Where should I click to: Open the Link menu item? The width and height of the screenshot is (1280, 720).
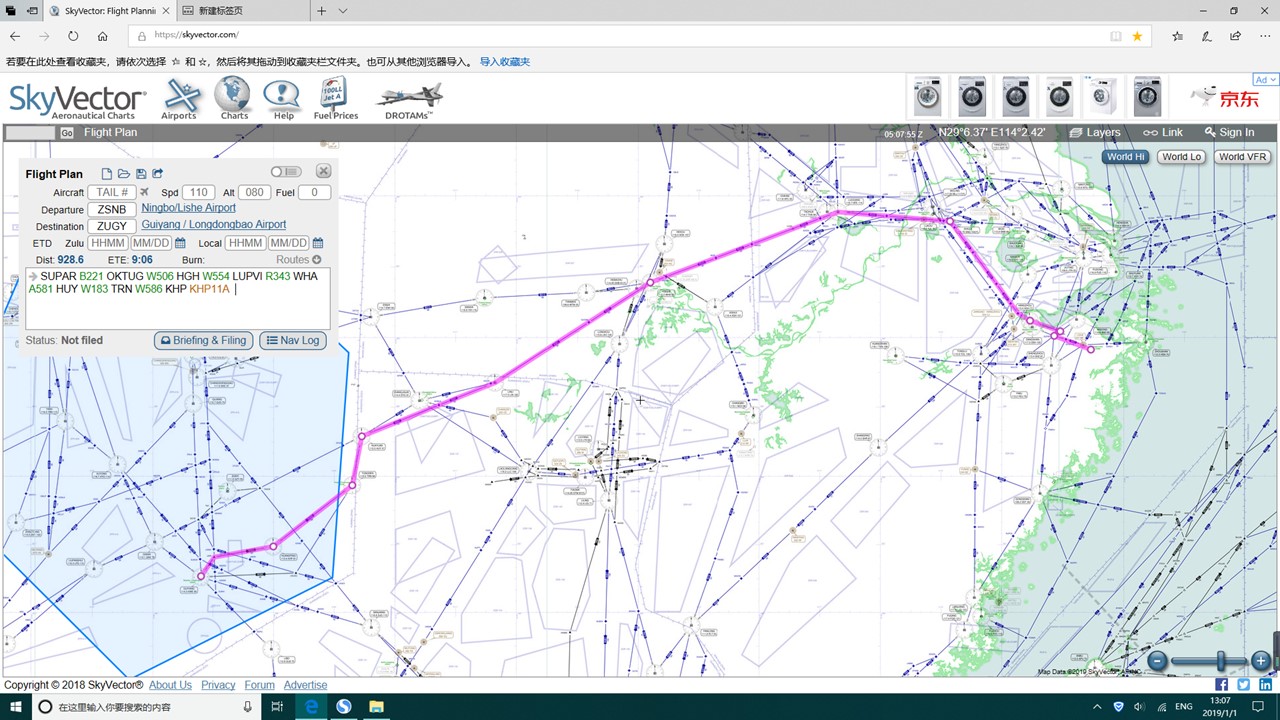tap(1163, 132)
